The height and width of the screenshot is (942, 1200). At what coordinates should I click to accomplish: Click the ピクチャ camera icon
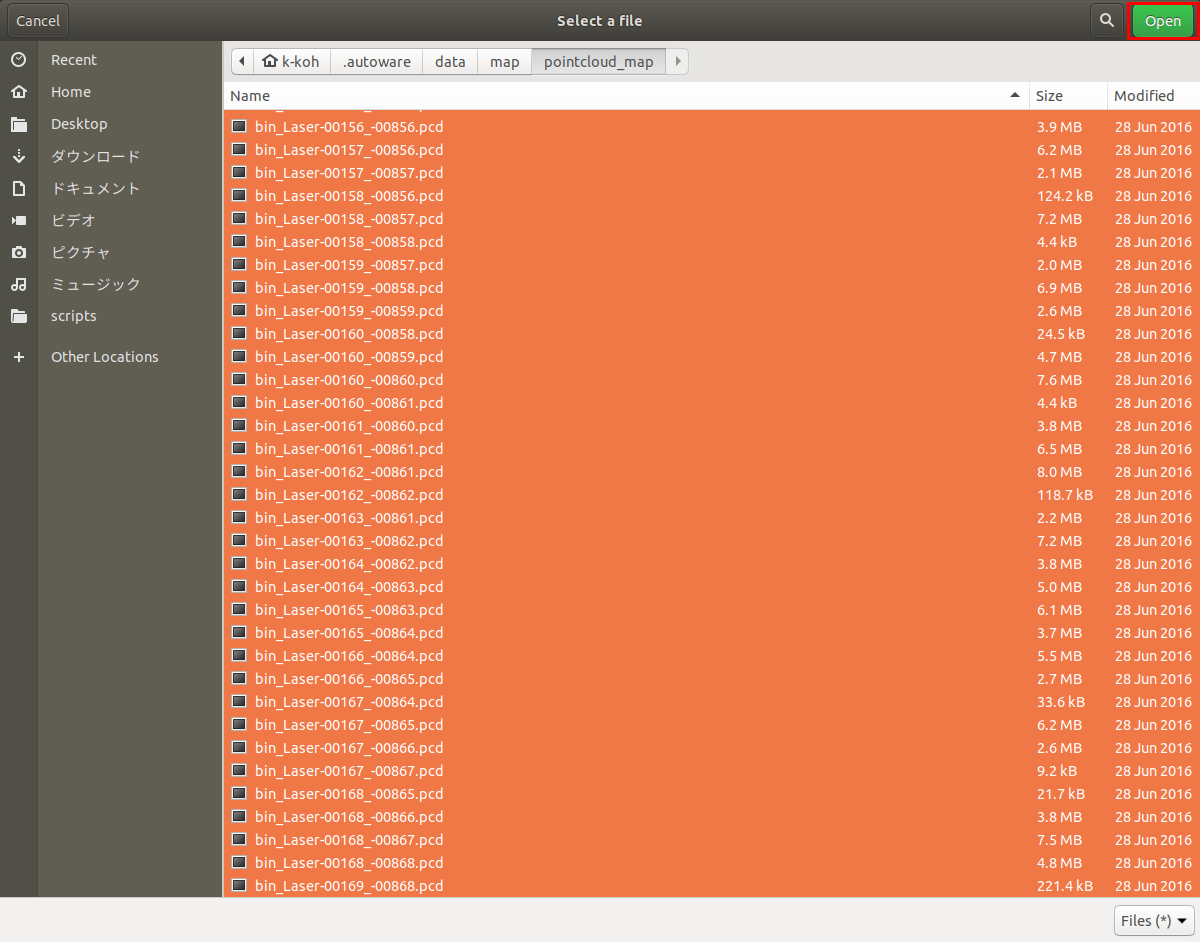(18, 252)
